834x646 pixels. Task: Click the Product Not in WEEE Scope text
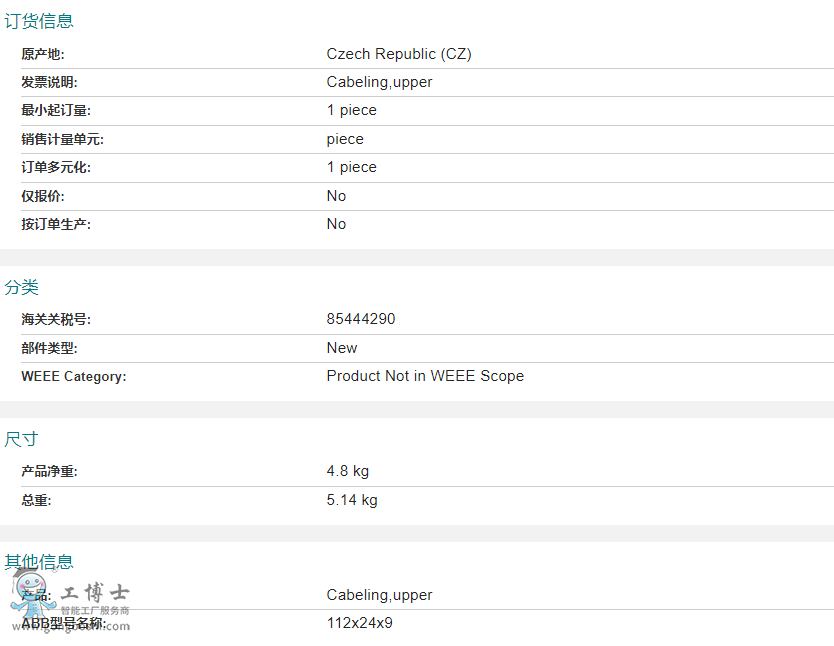pos(425,376)
